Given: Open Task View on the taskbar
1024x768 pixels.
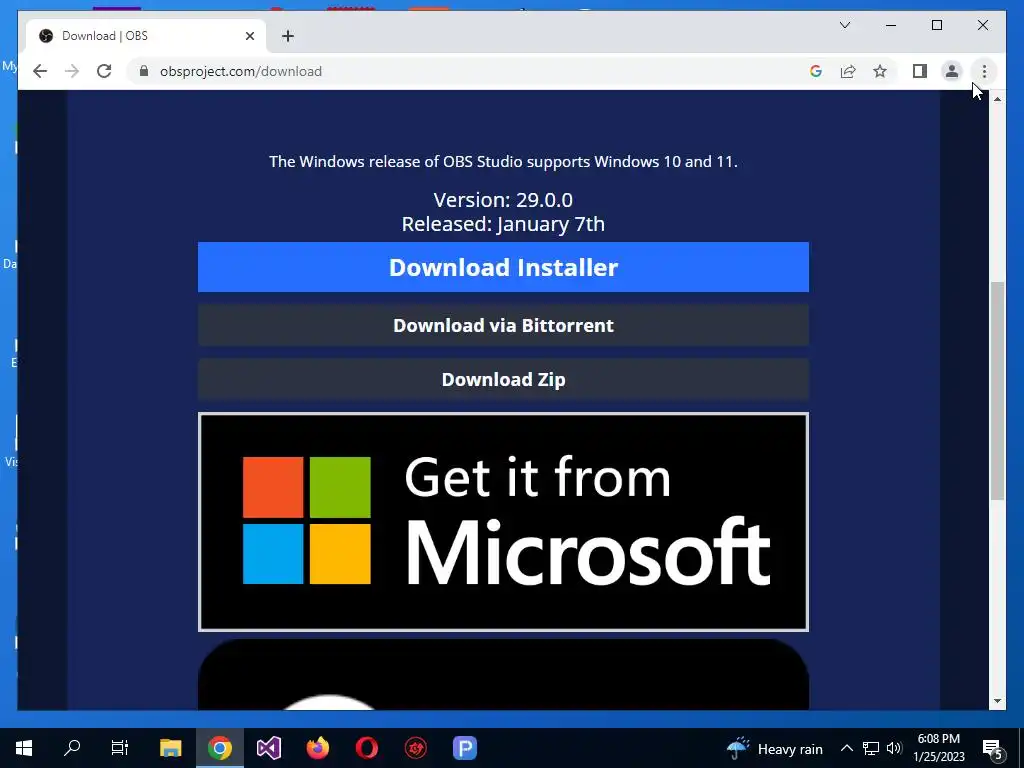Looking at the screenshot, I should click(x=120, y=748).
